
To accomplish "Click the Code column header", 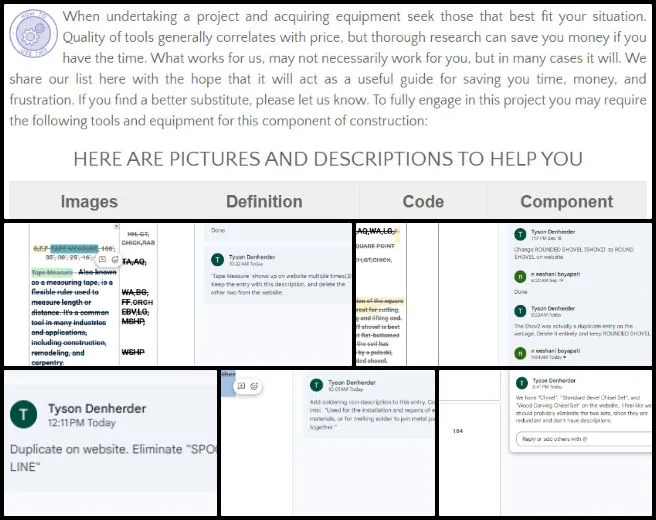I will [423, 201].
